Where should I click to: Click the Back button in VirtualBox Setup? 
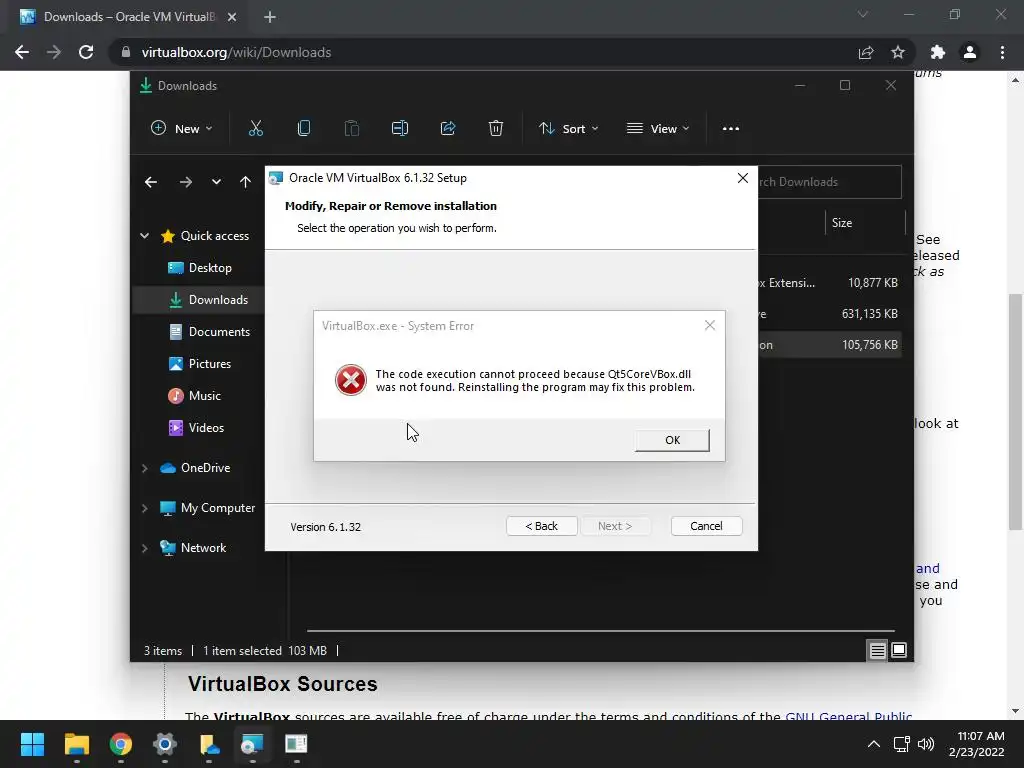pos(541,526)
